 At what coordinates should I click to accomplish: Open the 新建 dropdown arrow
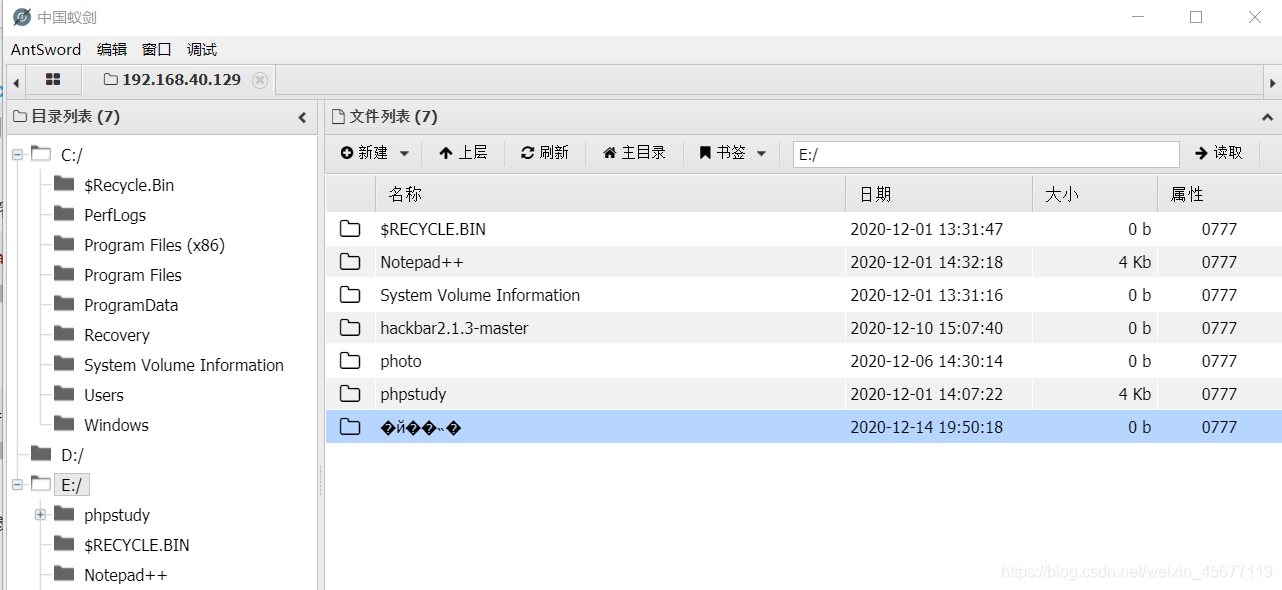click(404, 153)
